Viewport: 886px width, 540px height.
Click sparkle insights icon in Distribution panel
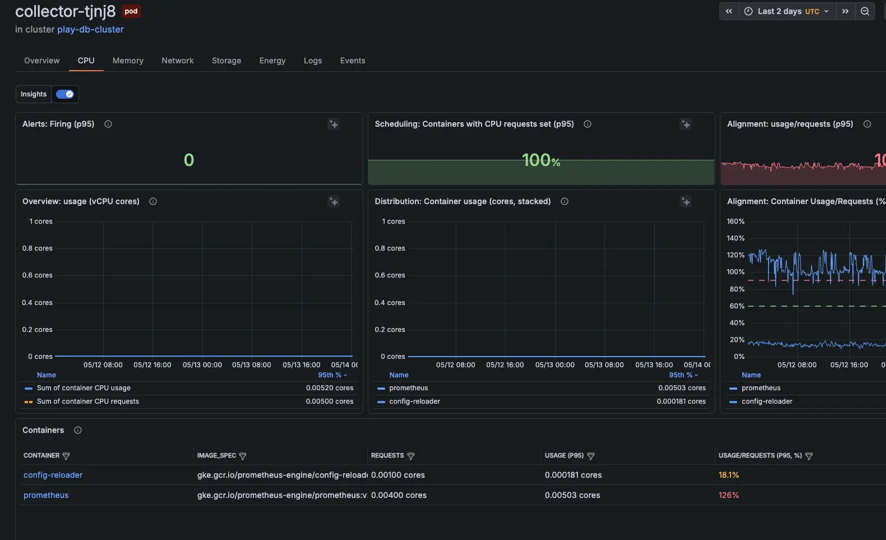click(x=685, y=202)
